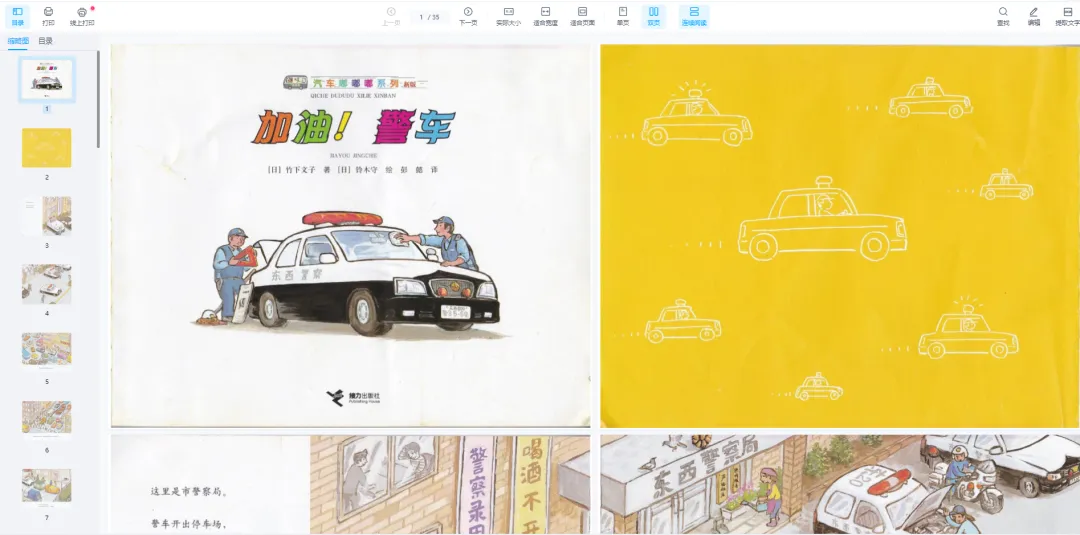The width and height of the screenshot is (1080, 535).
Task: Select page 3 thumbnail
Action: coord(47,216)
